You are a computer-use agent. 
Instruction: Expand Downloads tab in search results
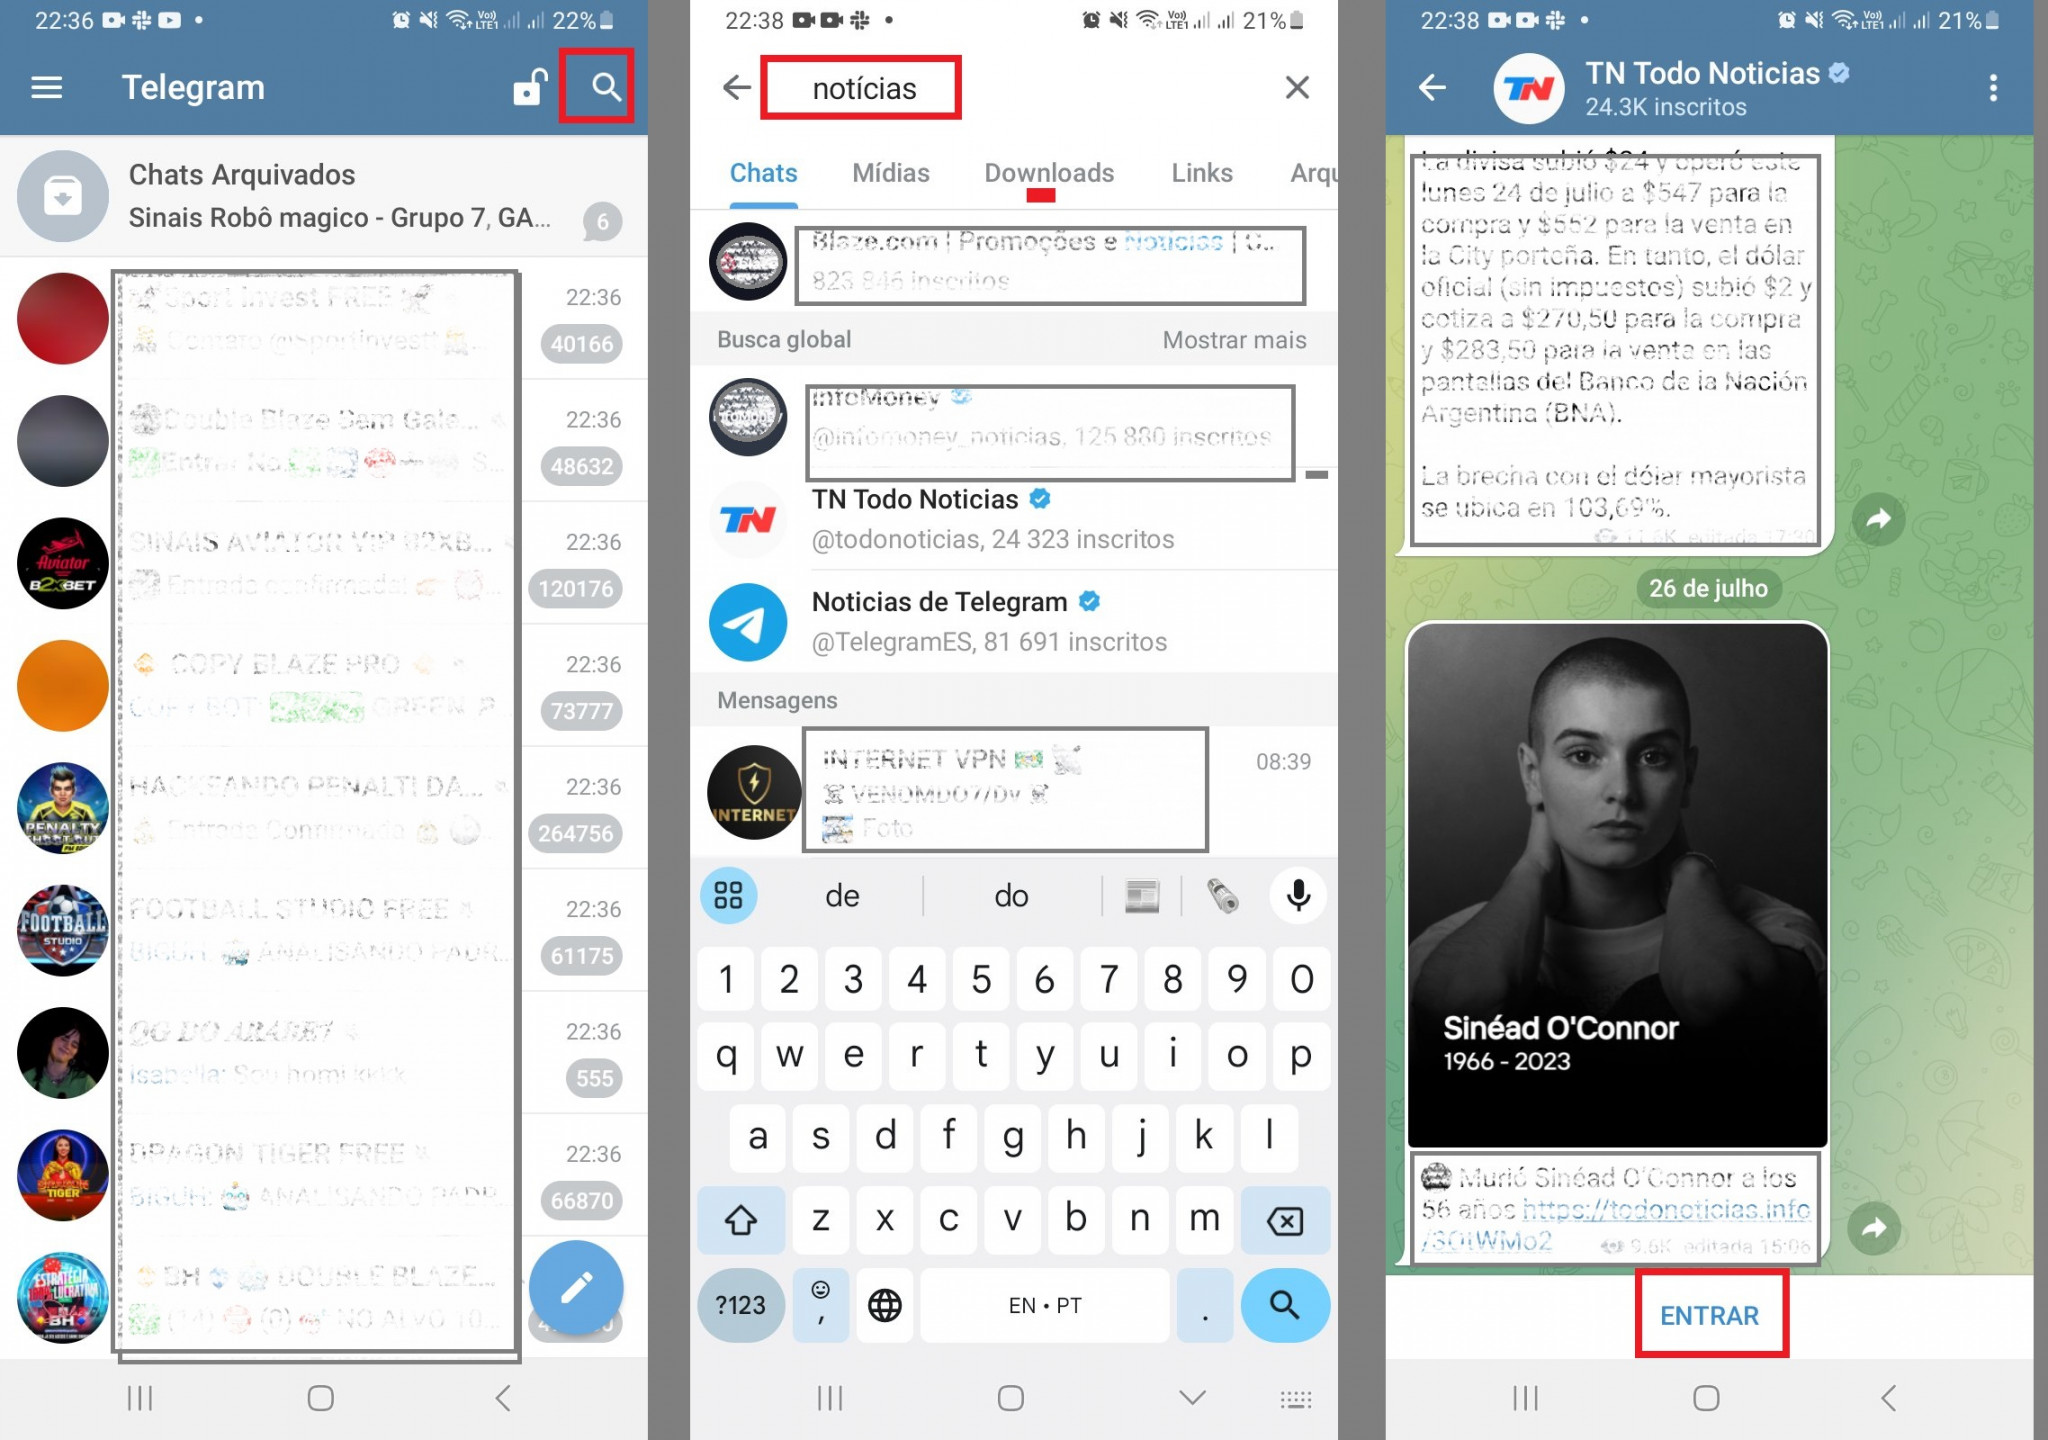tap(1046, 173)
